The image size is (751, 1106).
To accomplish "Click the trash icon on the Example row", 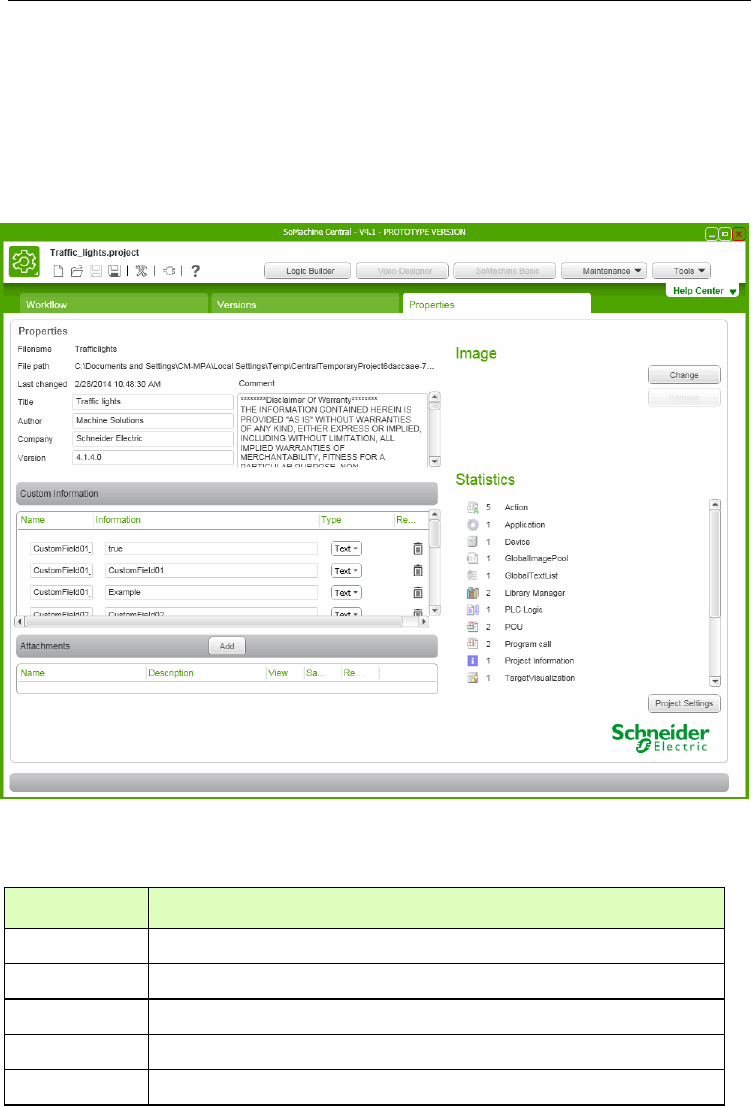I will click(x=417, y=592).
